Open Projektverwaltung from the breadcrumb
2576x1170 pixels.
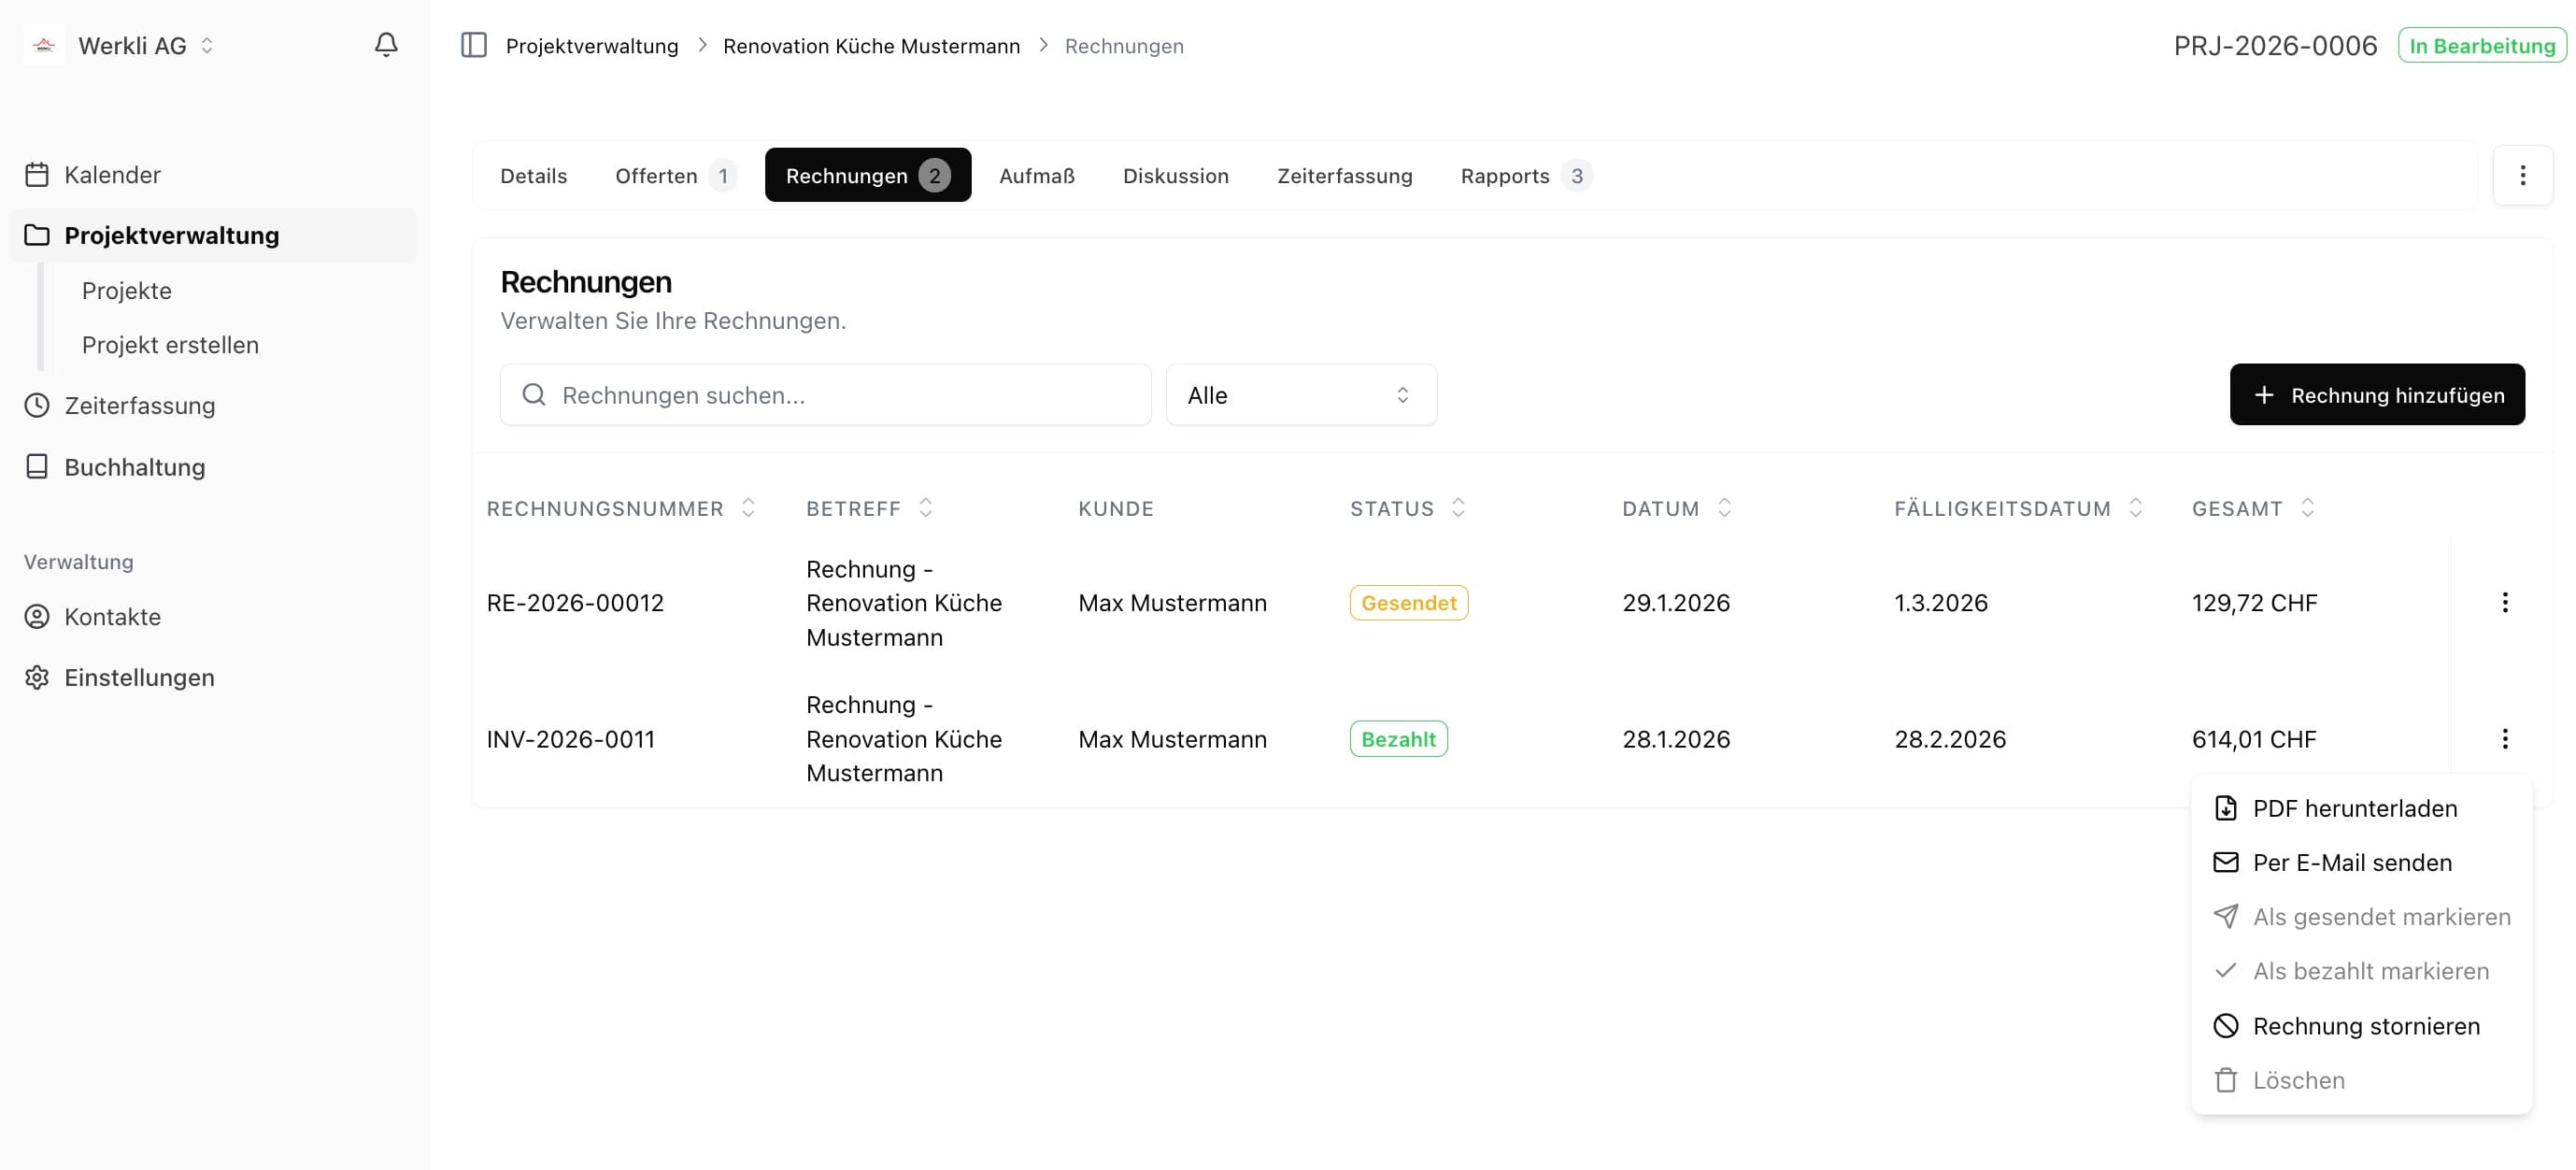coord(591,45)
